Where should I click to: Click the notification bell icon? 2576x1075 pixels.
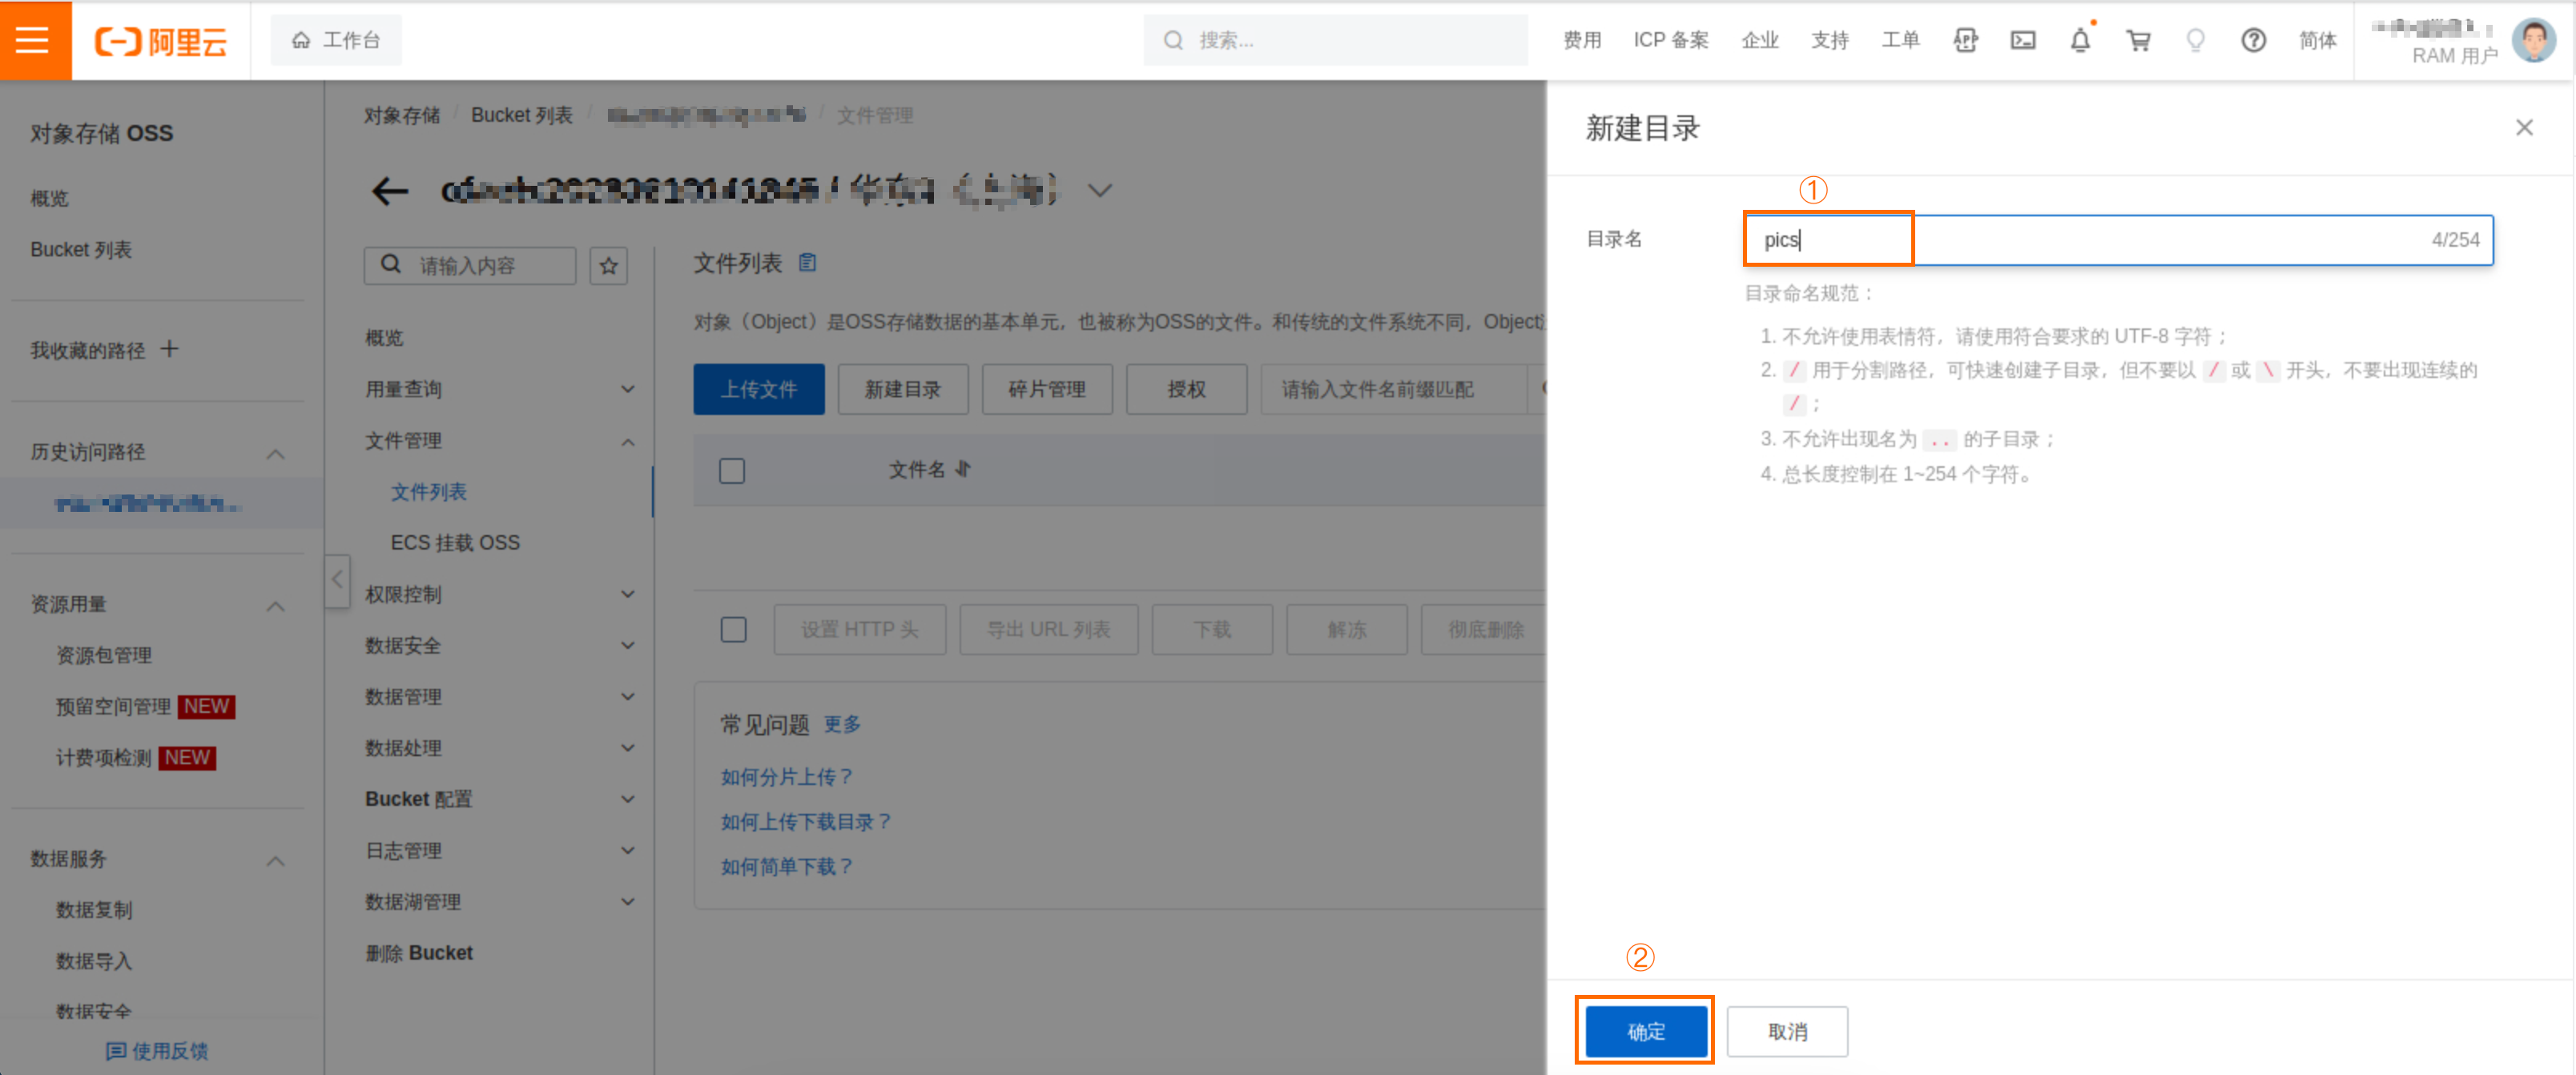2080,40
